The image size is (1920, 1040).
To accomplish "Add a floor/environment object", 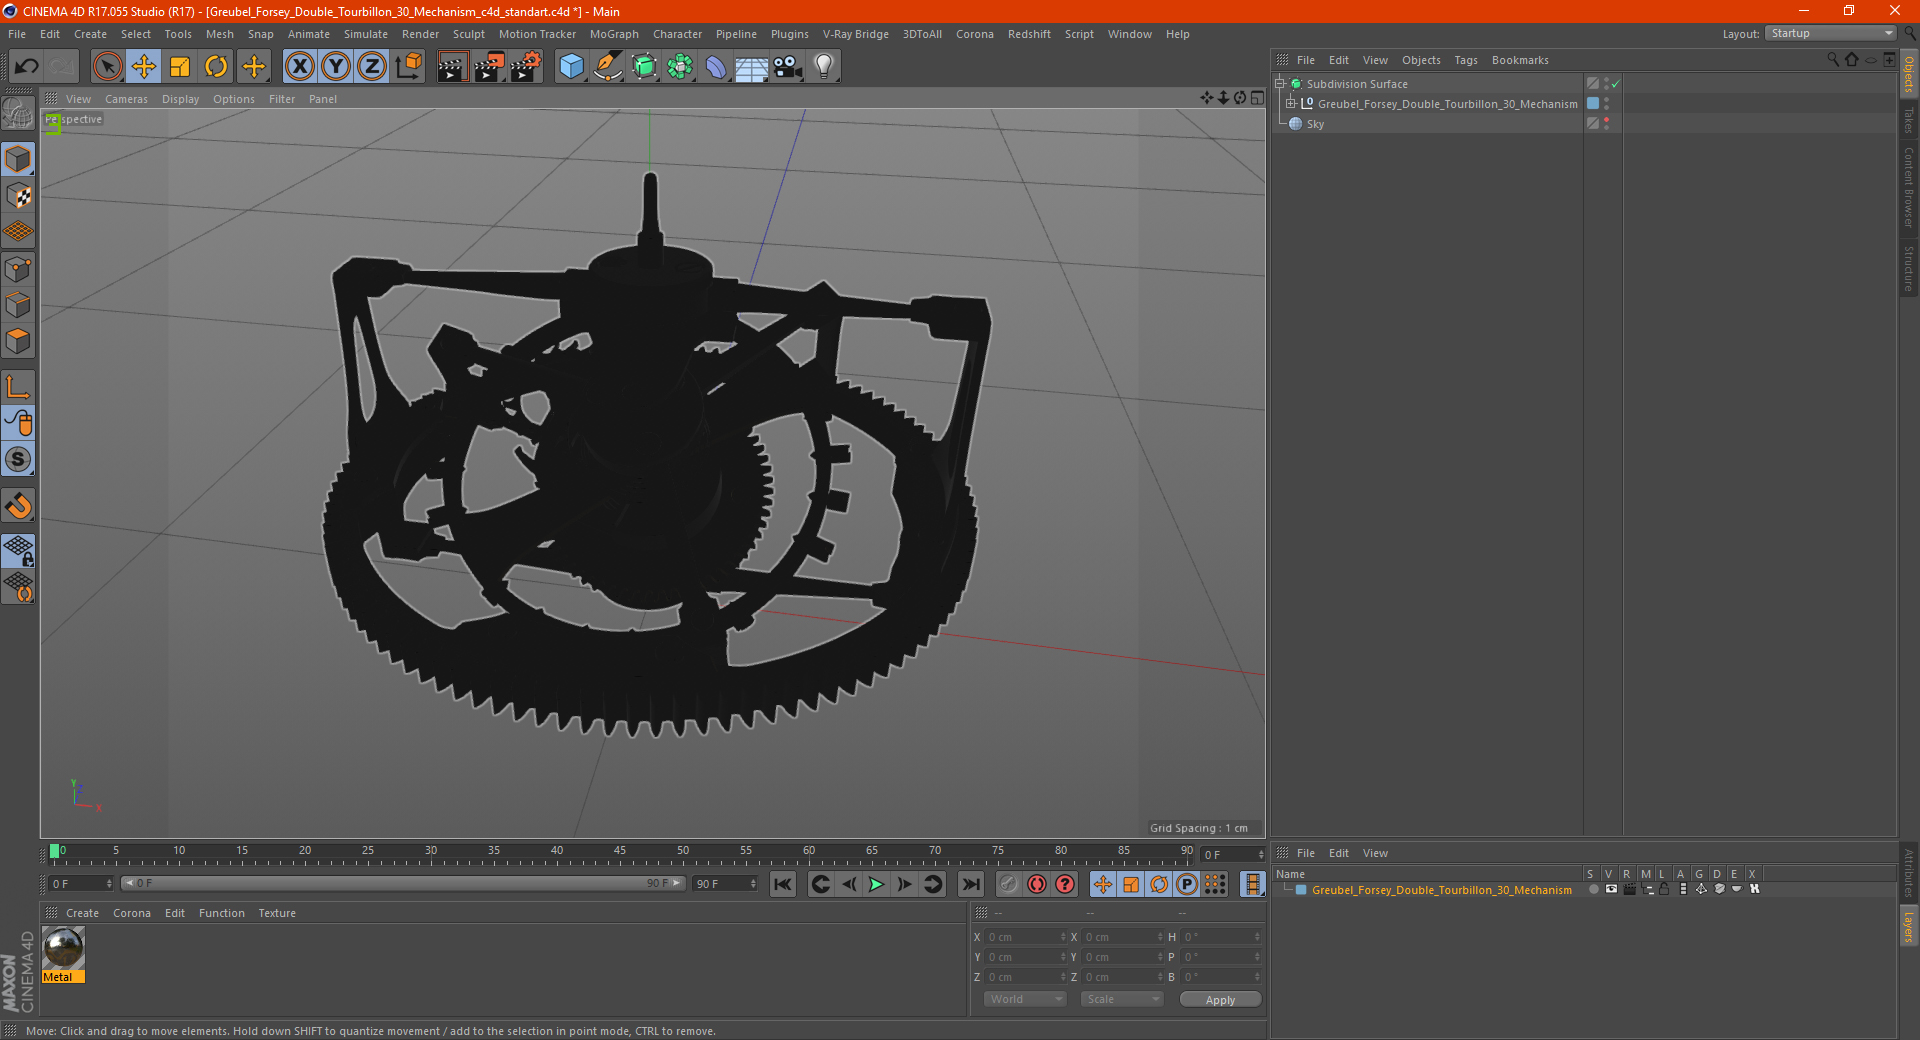I will [x=752, y=67].
